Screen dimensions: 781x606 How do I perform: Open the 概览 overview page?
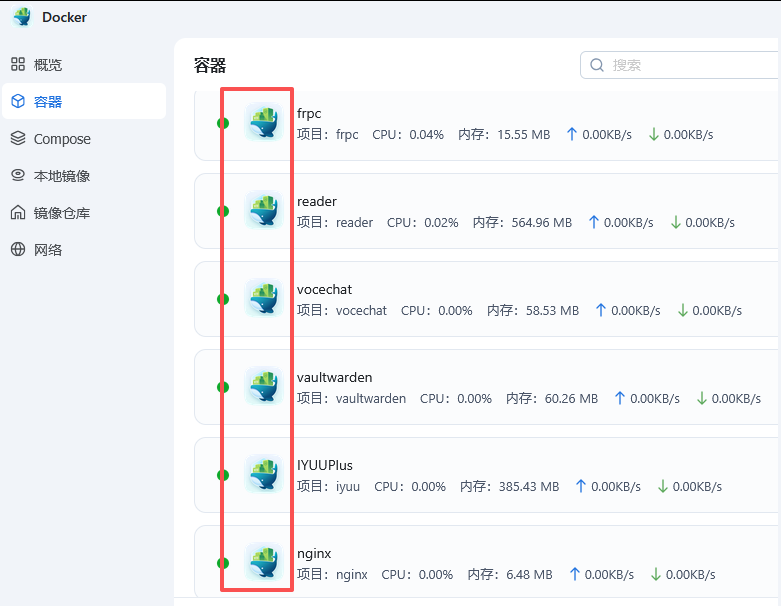84,64
